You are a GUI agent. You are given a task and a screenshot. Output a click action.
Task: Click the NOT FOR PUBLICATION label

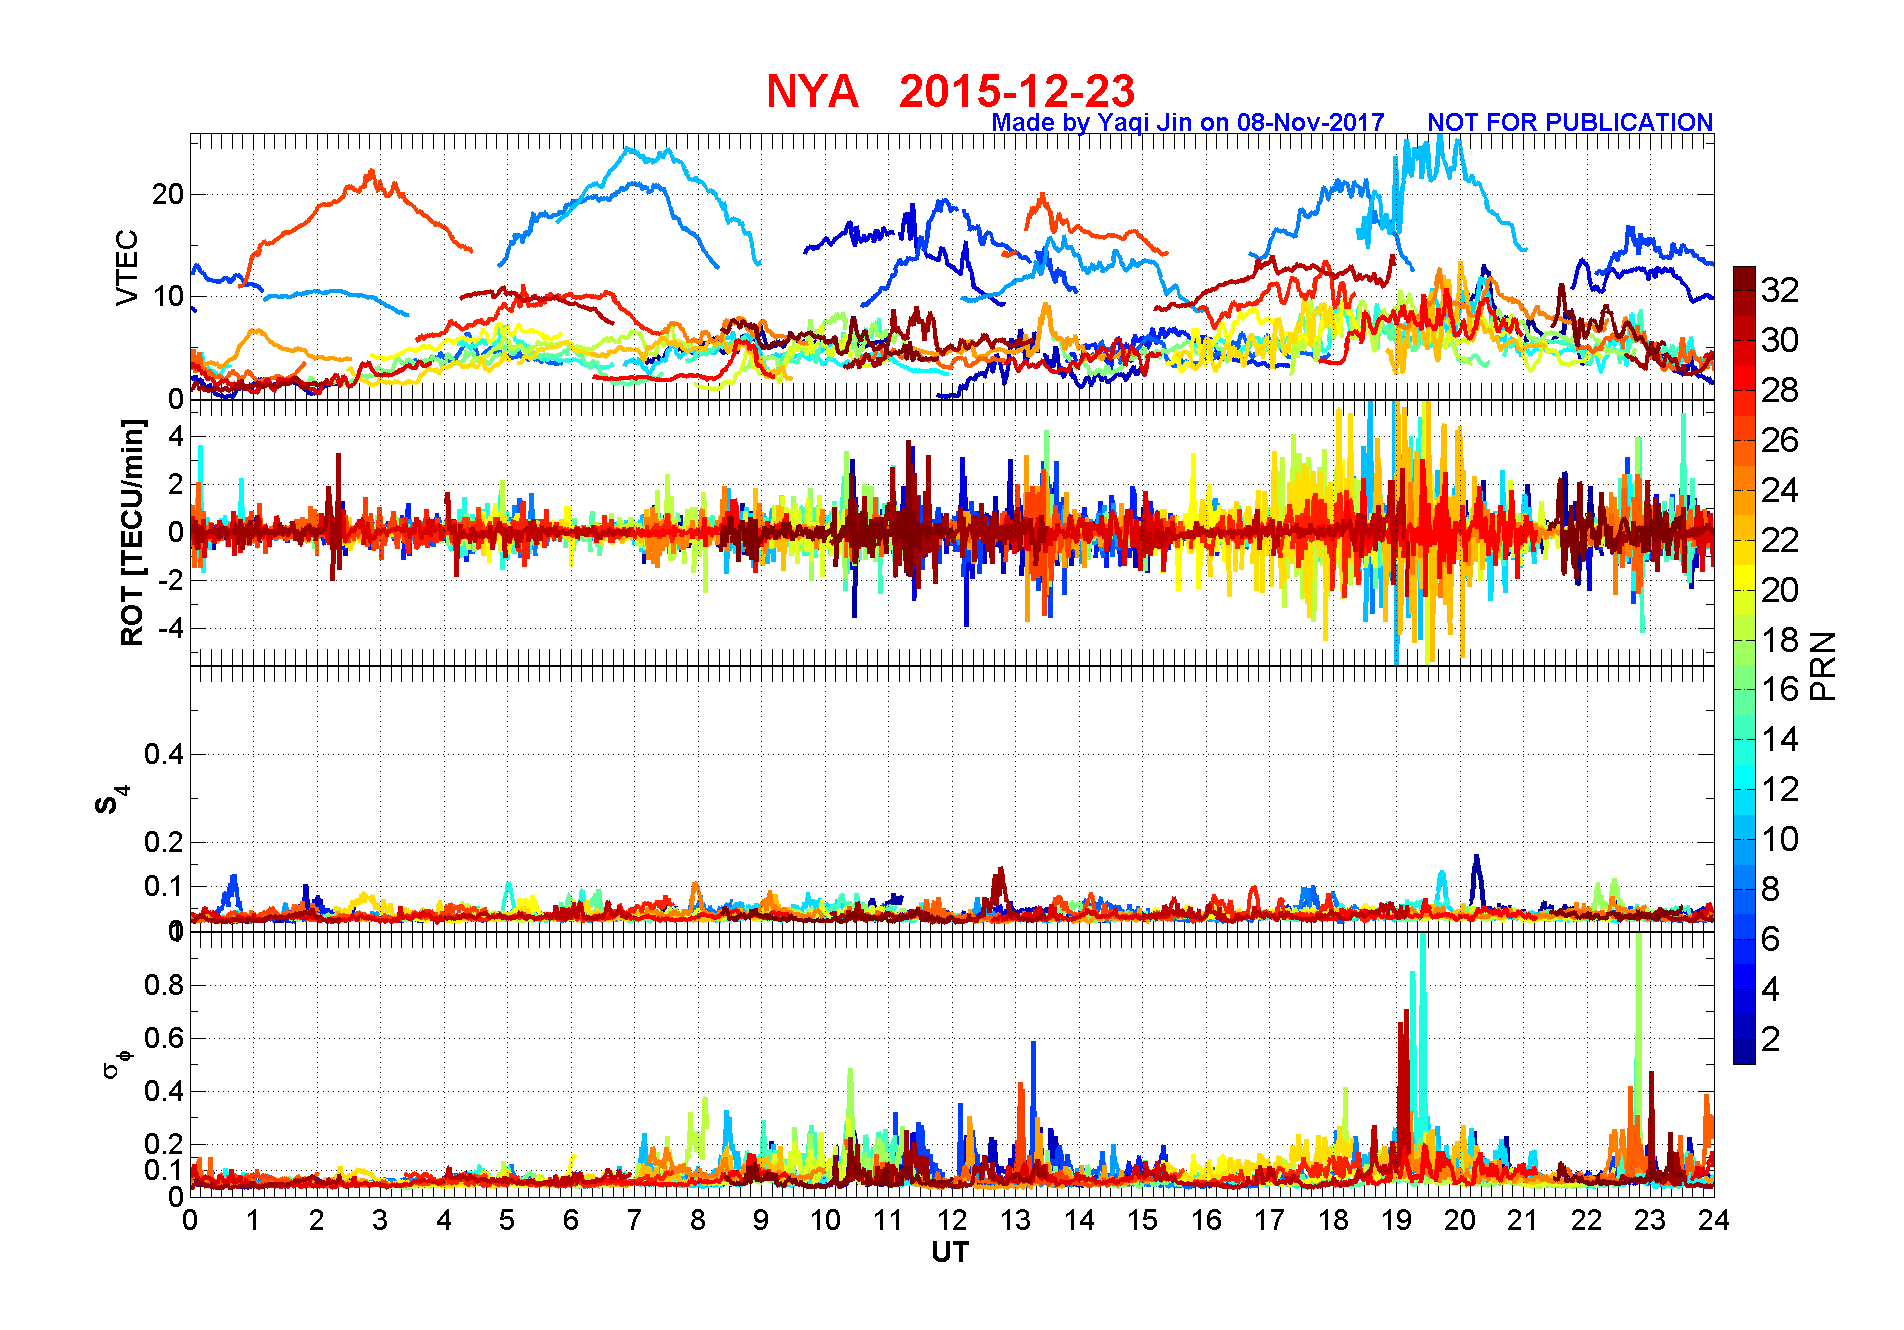1570,123
